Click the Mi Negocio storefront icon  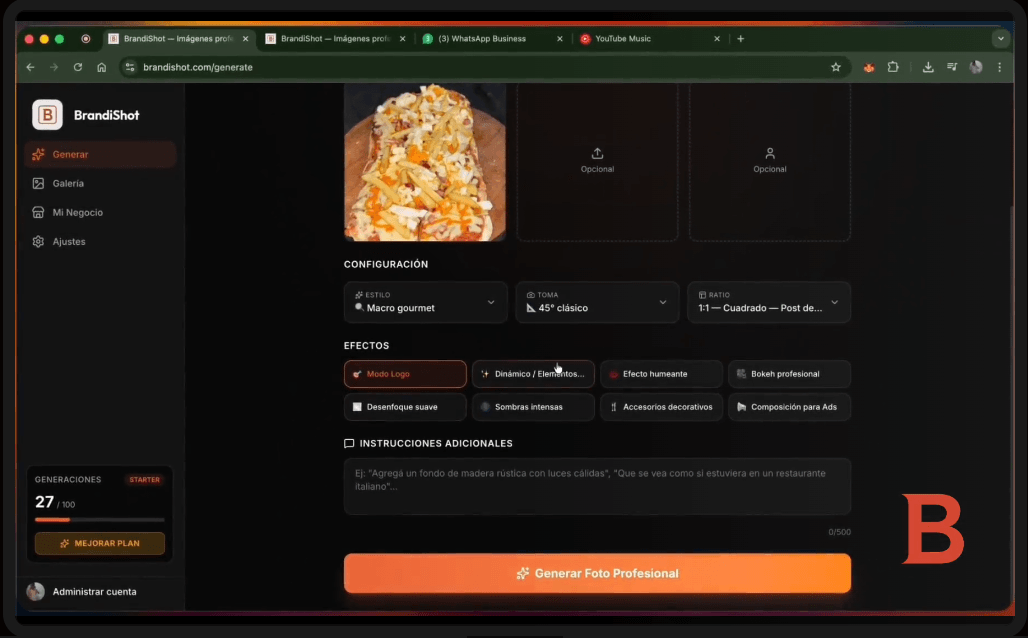pyautogui.click(x=37, y=212)
